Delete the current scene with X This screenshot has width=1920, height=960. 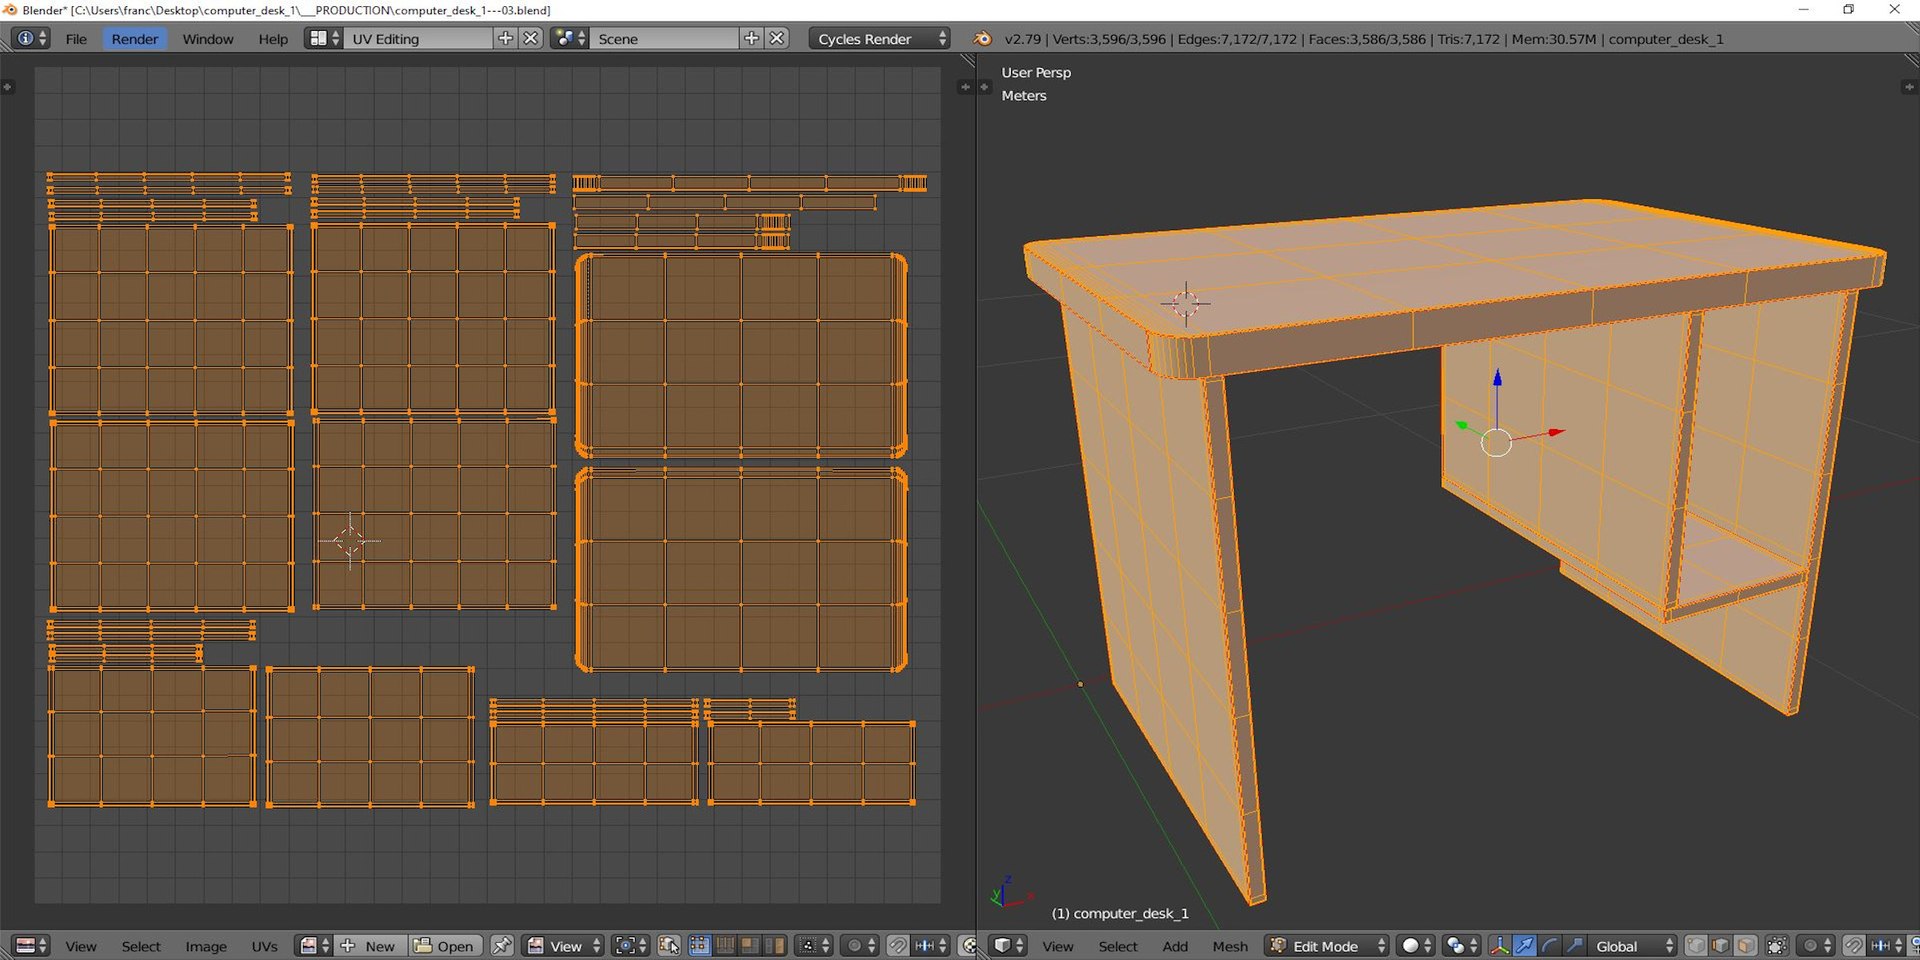pyautogui.click(x=777, y=38)
